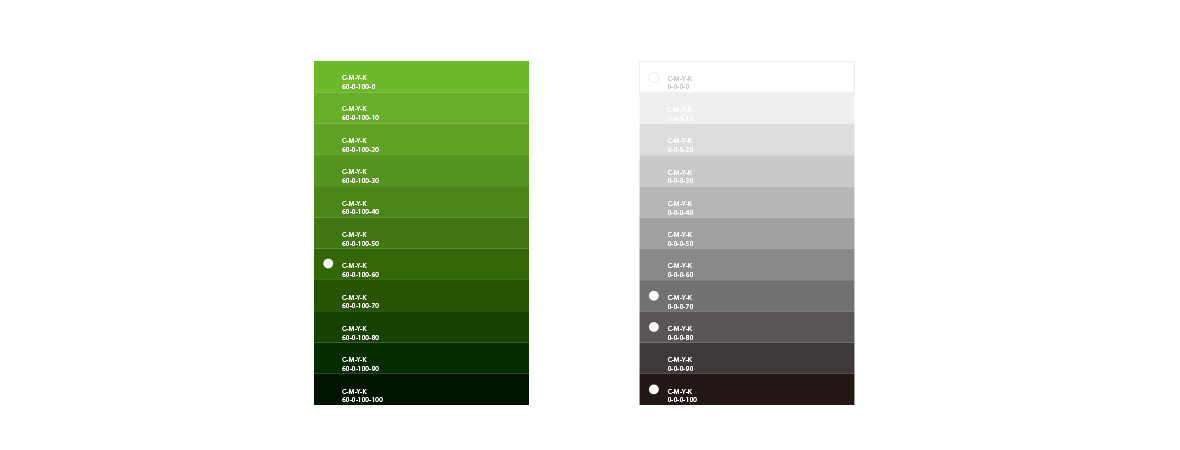Image resolution: width=1180 pixels, height=450 pixels.
Task: Click the gray swatch labeled 0-0-0-30
Action: (x=747, y=171)
